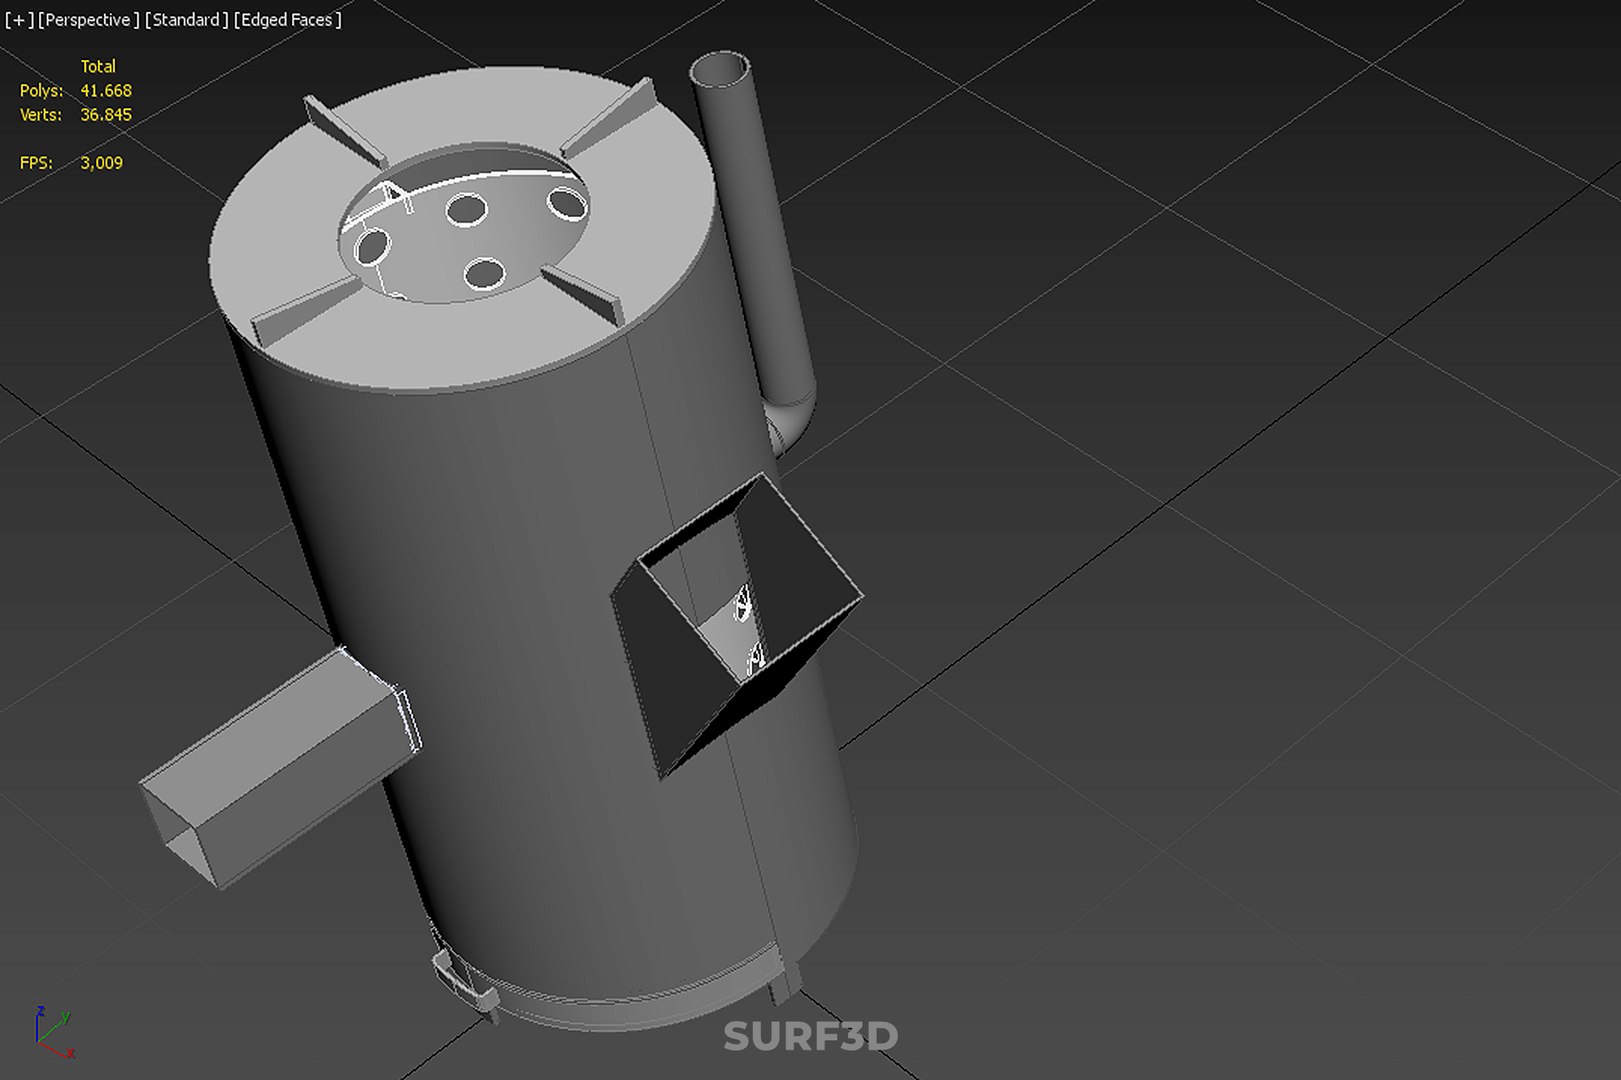Viewport: 1621px width, 1080px height.
Task: Click the Verts count 36.845
Action: pos(106,115)
